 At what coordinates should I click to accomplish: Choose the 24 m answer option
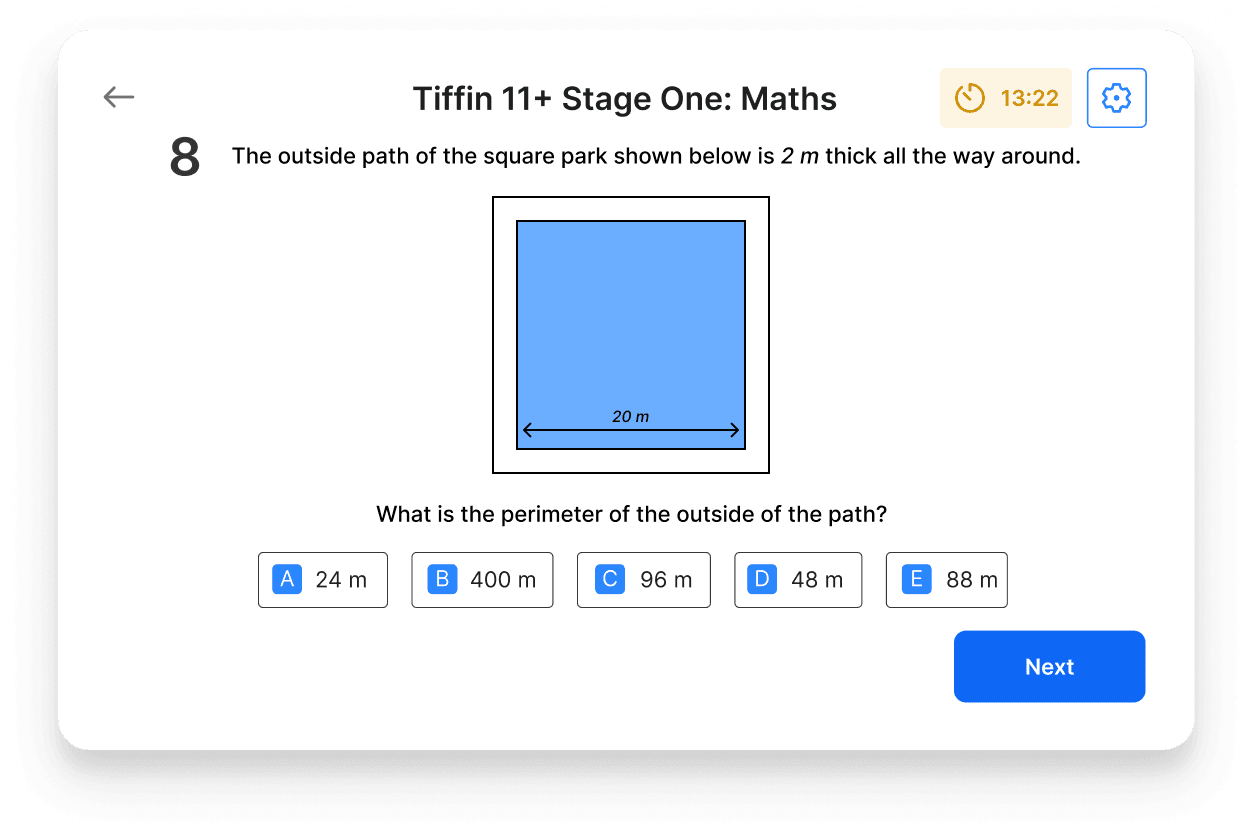(322, 580)
